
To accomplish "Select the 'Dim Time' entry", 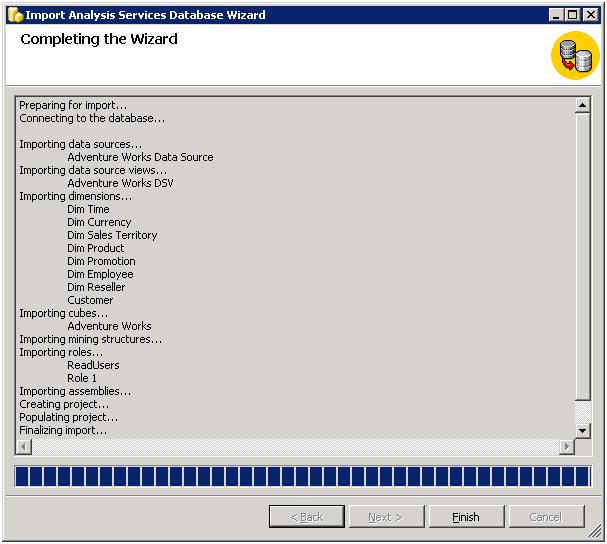I will coord(88,209).
